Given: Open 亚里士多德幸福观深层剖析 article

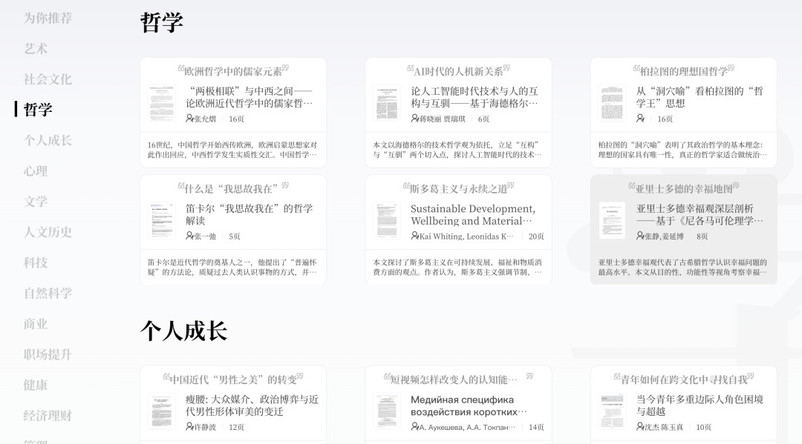Looking at the screenshot, I should coord(700,215).
